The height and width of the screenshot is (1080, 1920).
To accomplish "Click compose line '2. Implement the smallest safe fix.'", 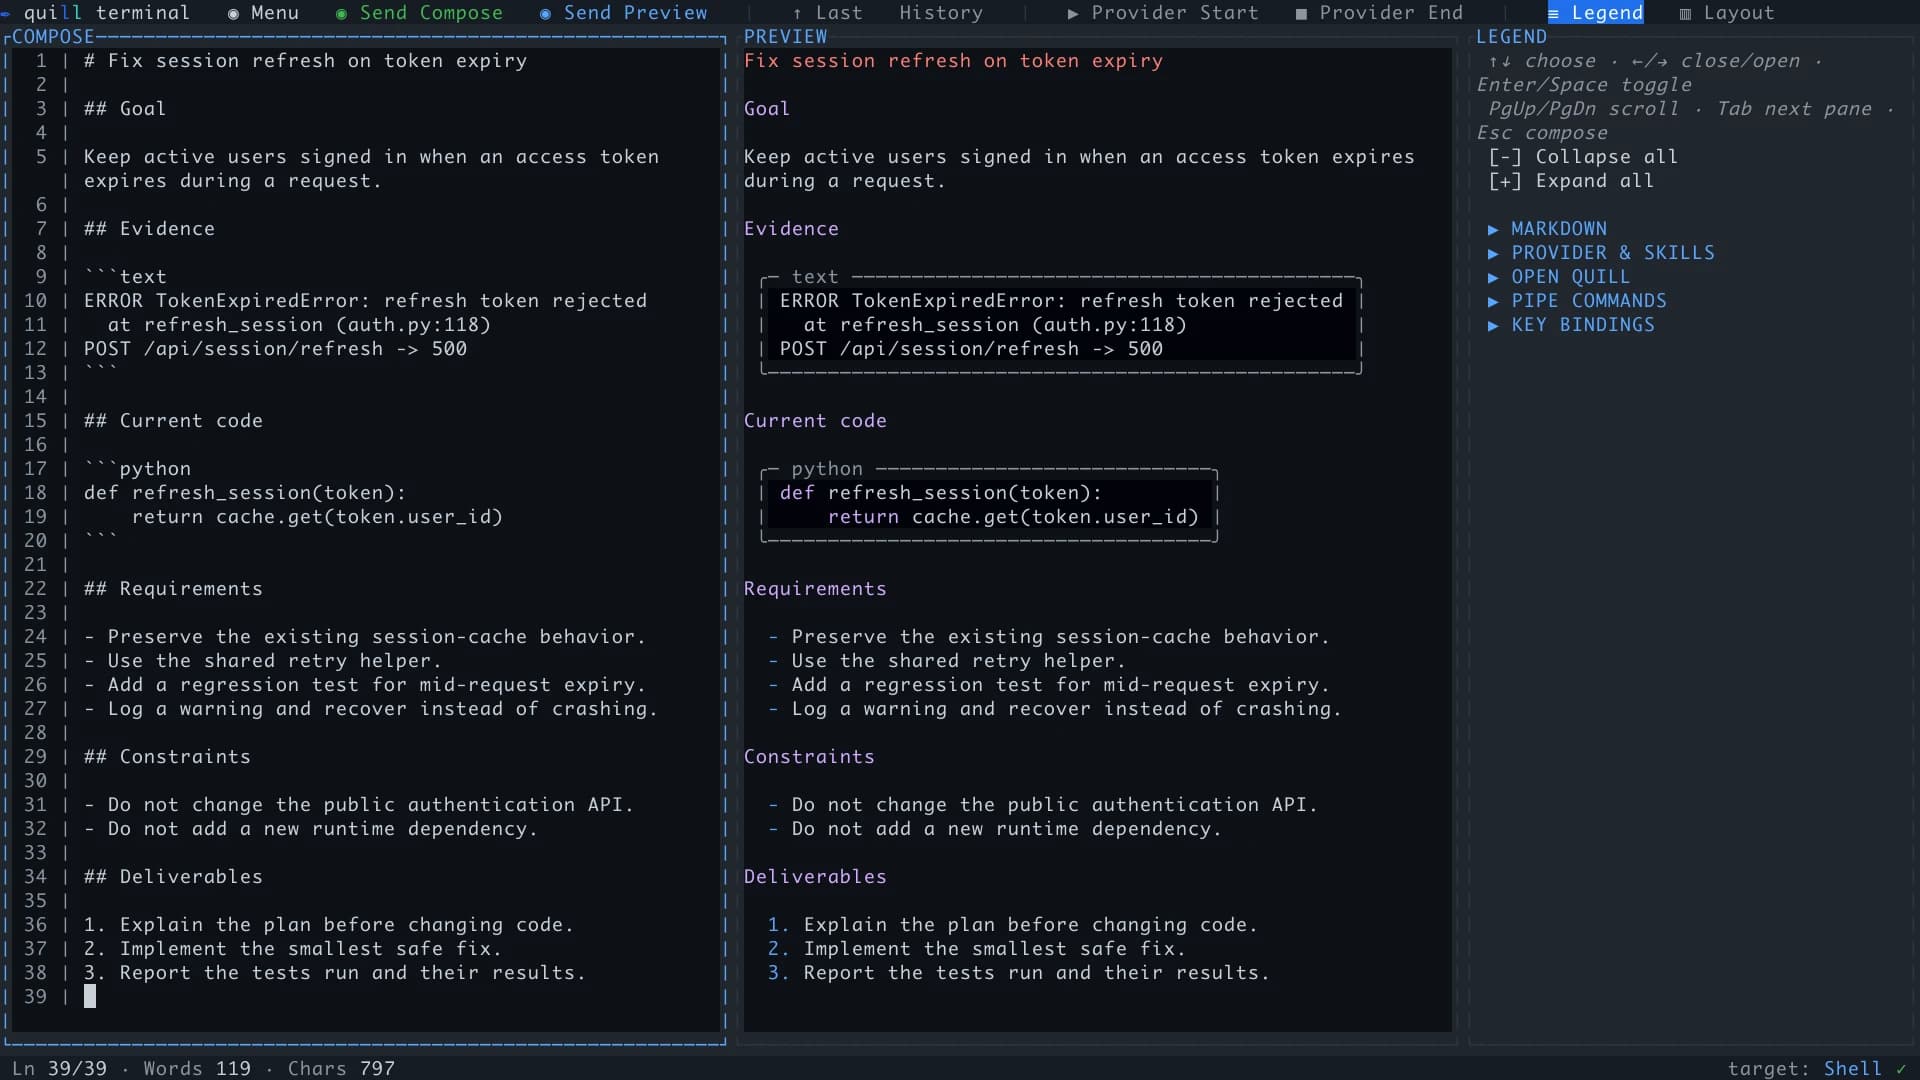I will 293,949.
